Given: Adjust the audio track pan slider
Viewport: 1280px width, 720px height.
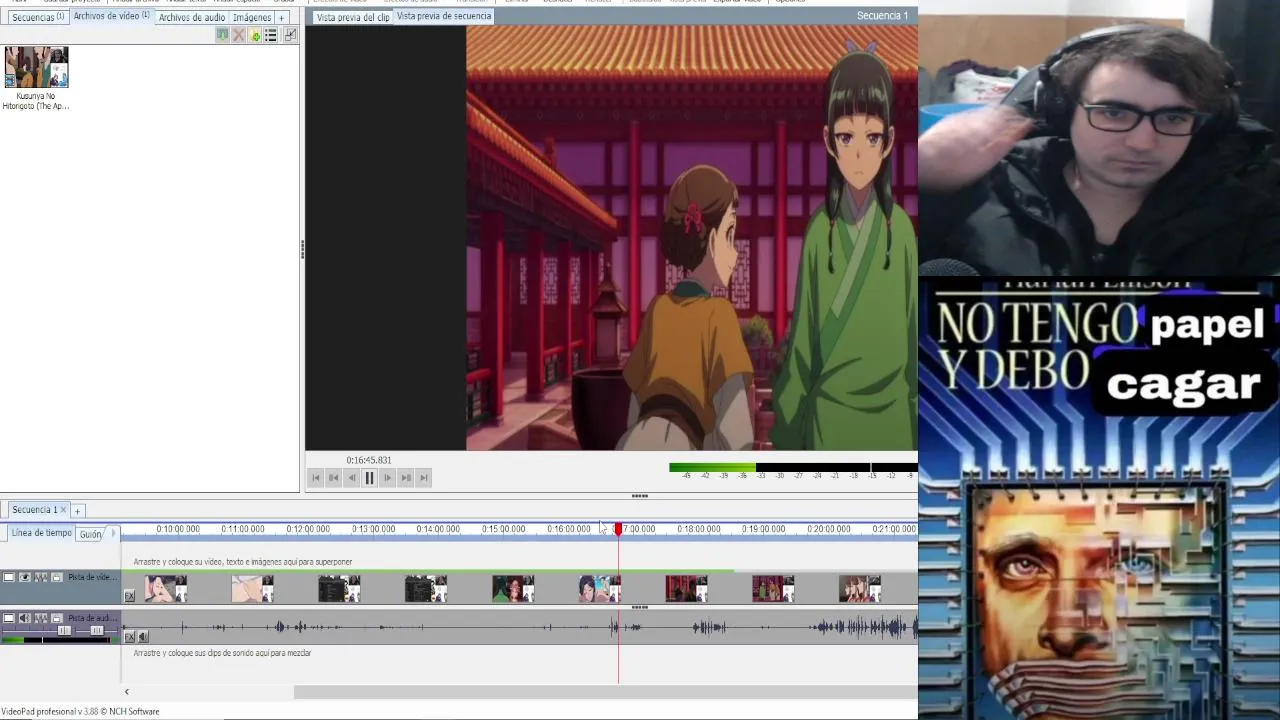Looking at the screenshot, I should (97, 631).
